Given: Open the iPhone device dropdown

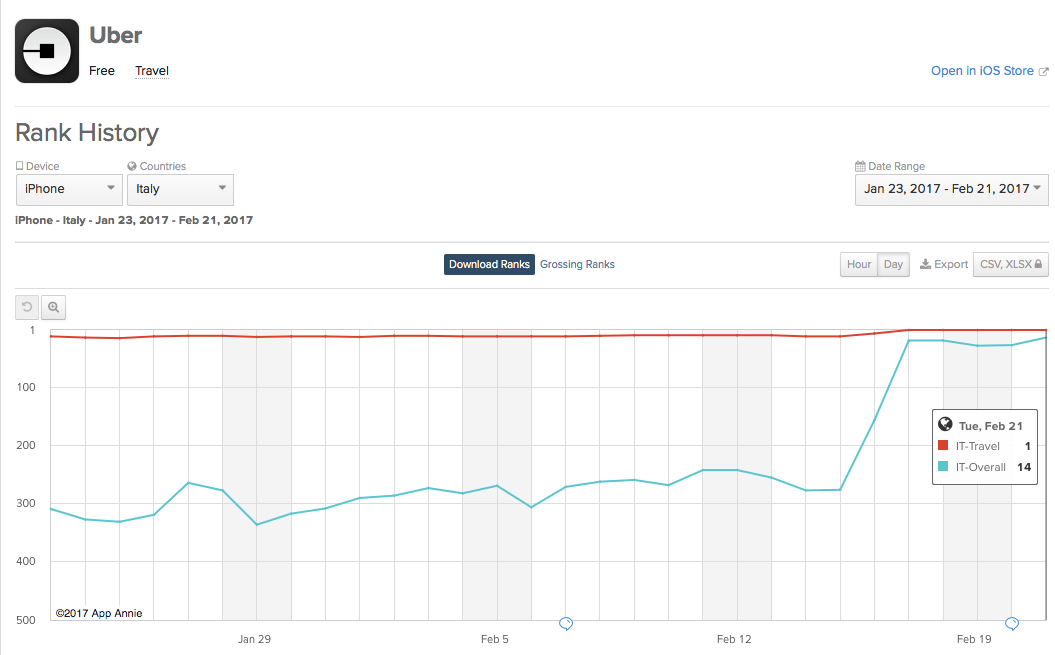Looking at the screenshot, I should point(69,189).
